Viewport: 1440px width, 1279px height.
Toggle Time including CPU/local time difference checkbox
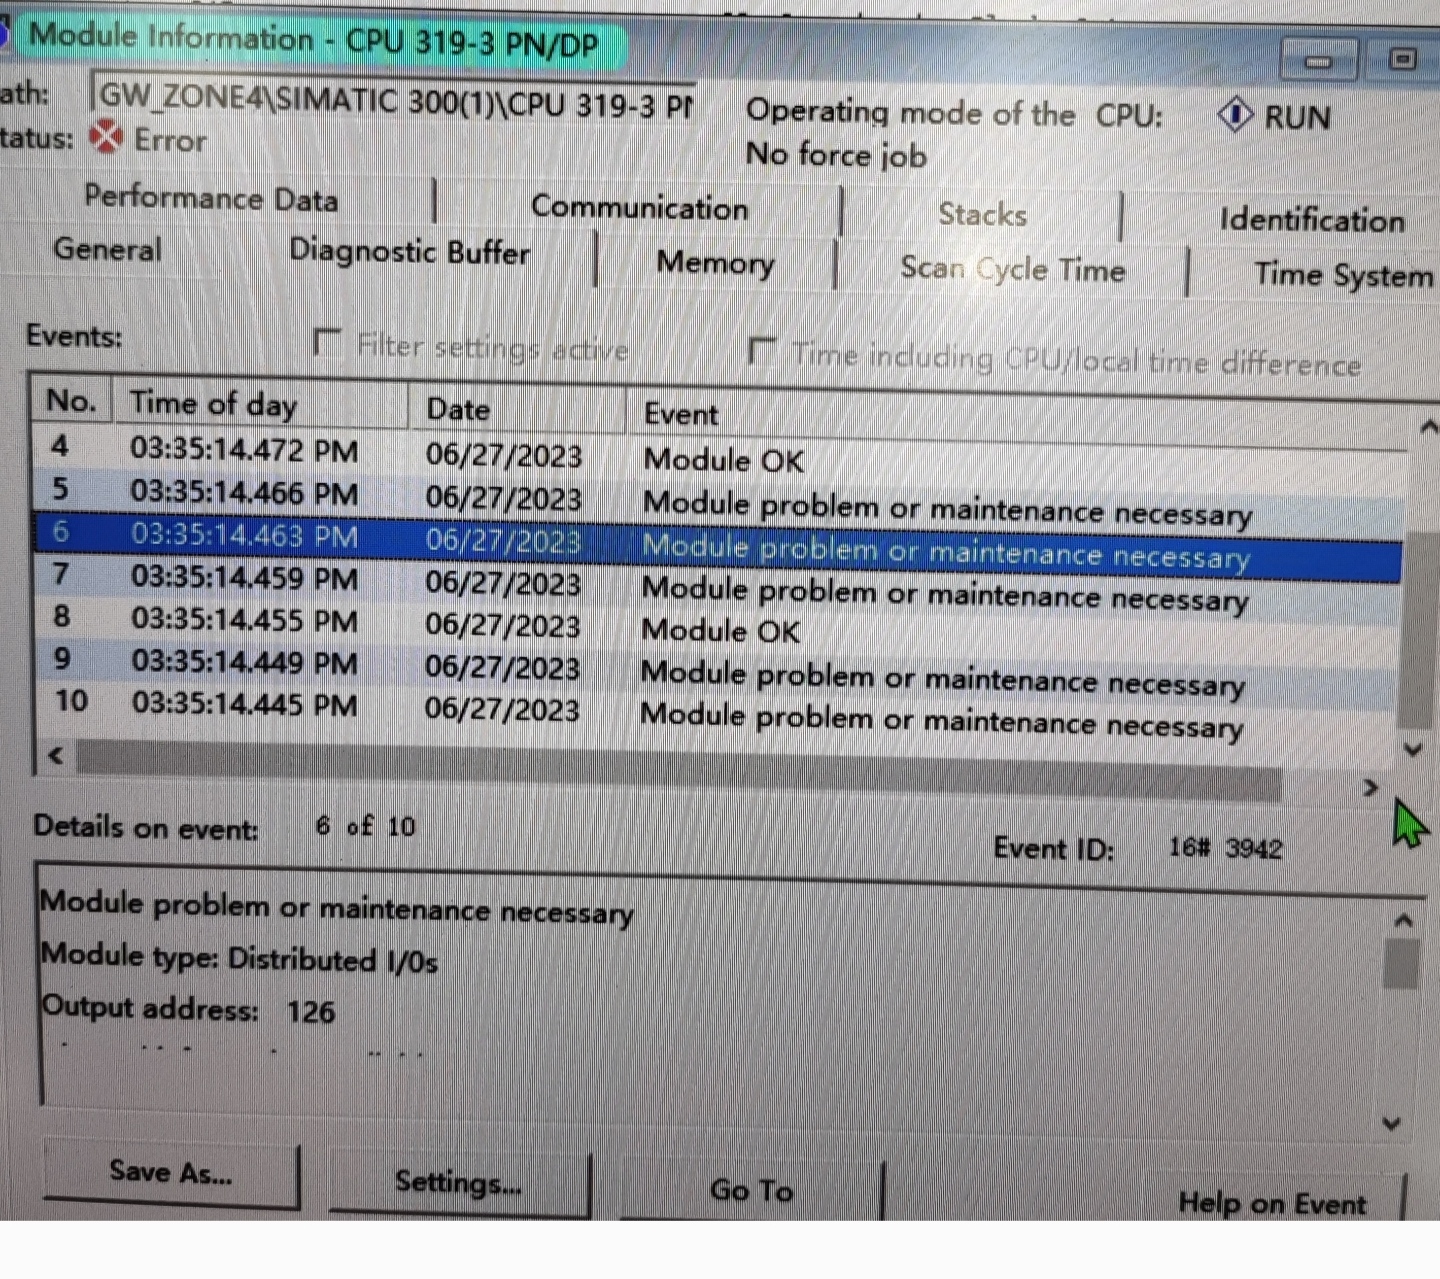[x=762, y=351]
